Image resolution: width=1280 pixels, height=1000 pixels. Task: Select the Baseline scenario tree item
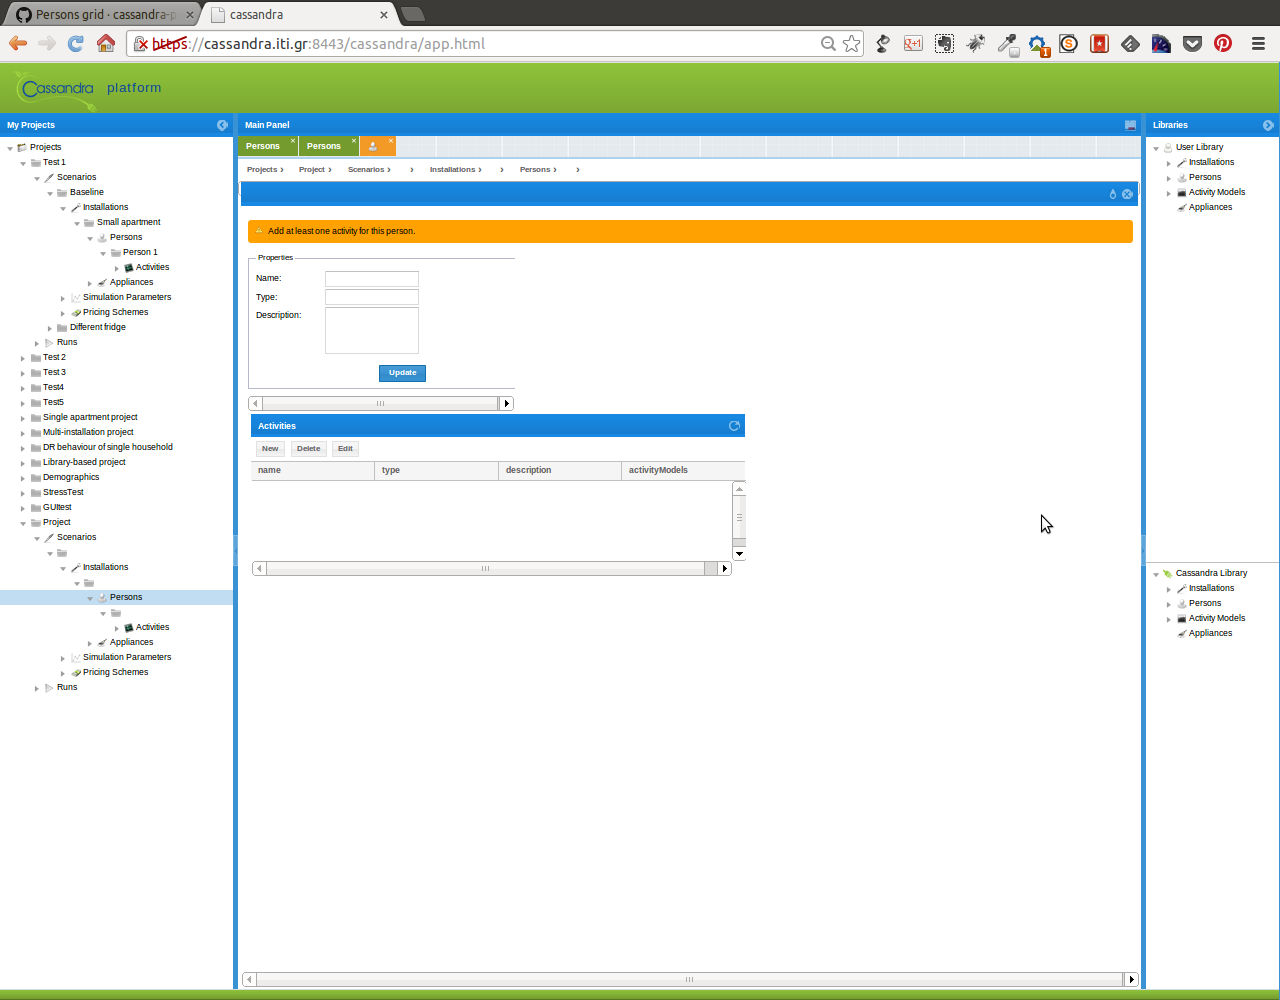click(86, 192)
